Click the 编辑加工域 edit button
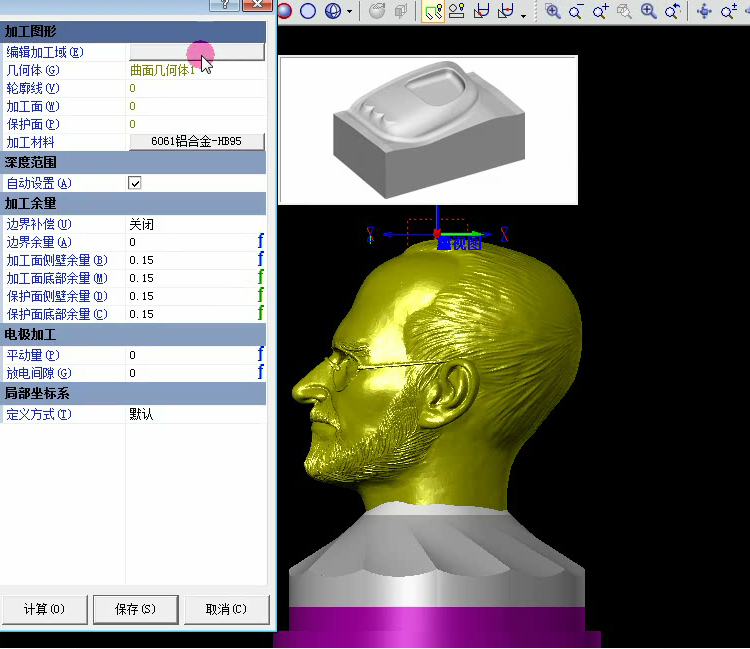The width and height of the screenshot is (750, 649). click(197, 52)
